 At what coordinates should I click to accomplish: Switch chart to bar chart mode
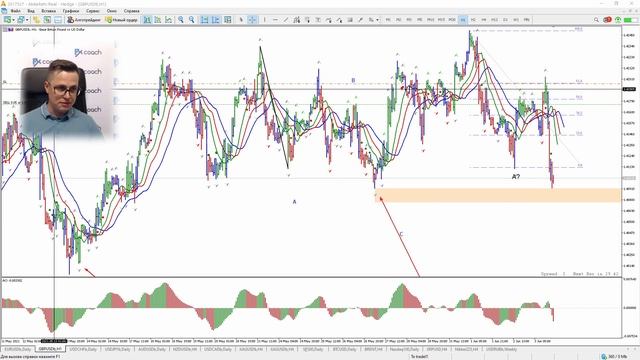click(147, 20)
